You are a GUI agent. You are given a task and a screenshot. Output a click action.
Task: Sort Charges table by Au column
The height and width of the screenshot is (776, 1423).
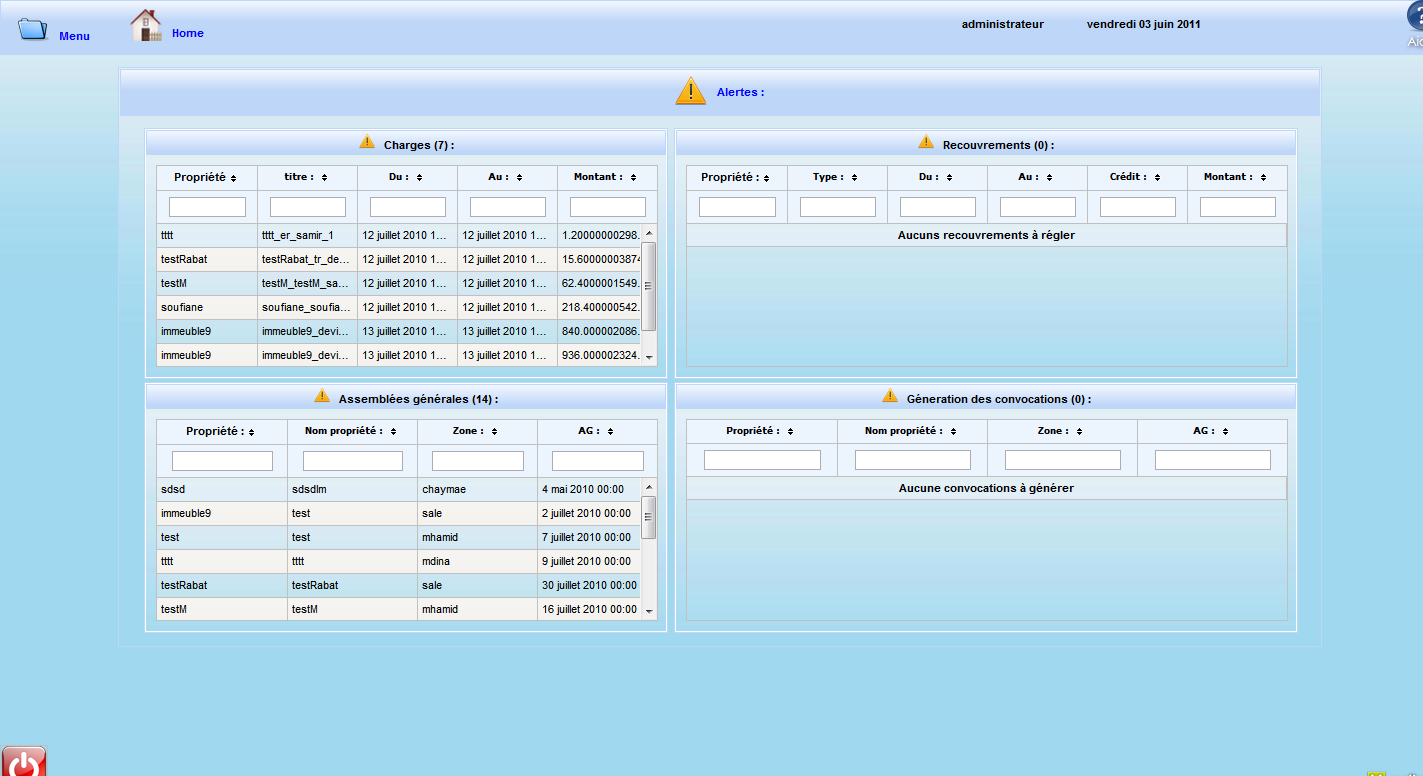(x=519, y=177)
